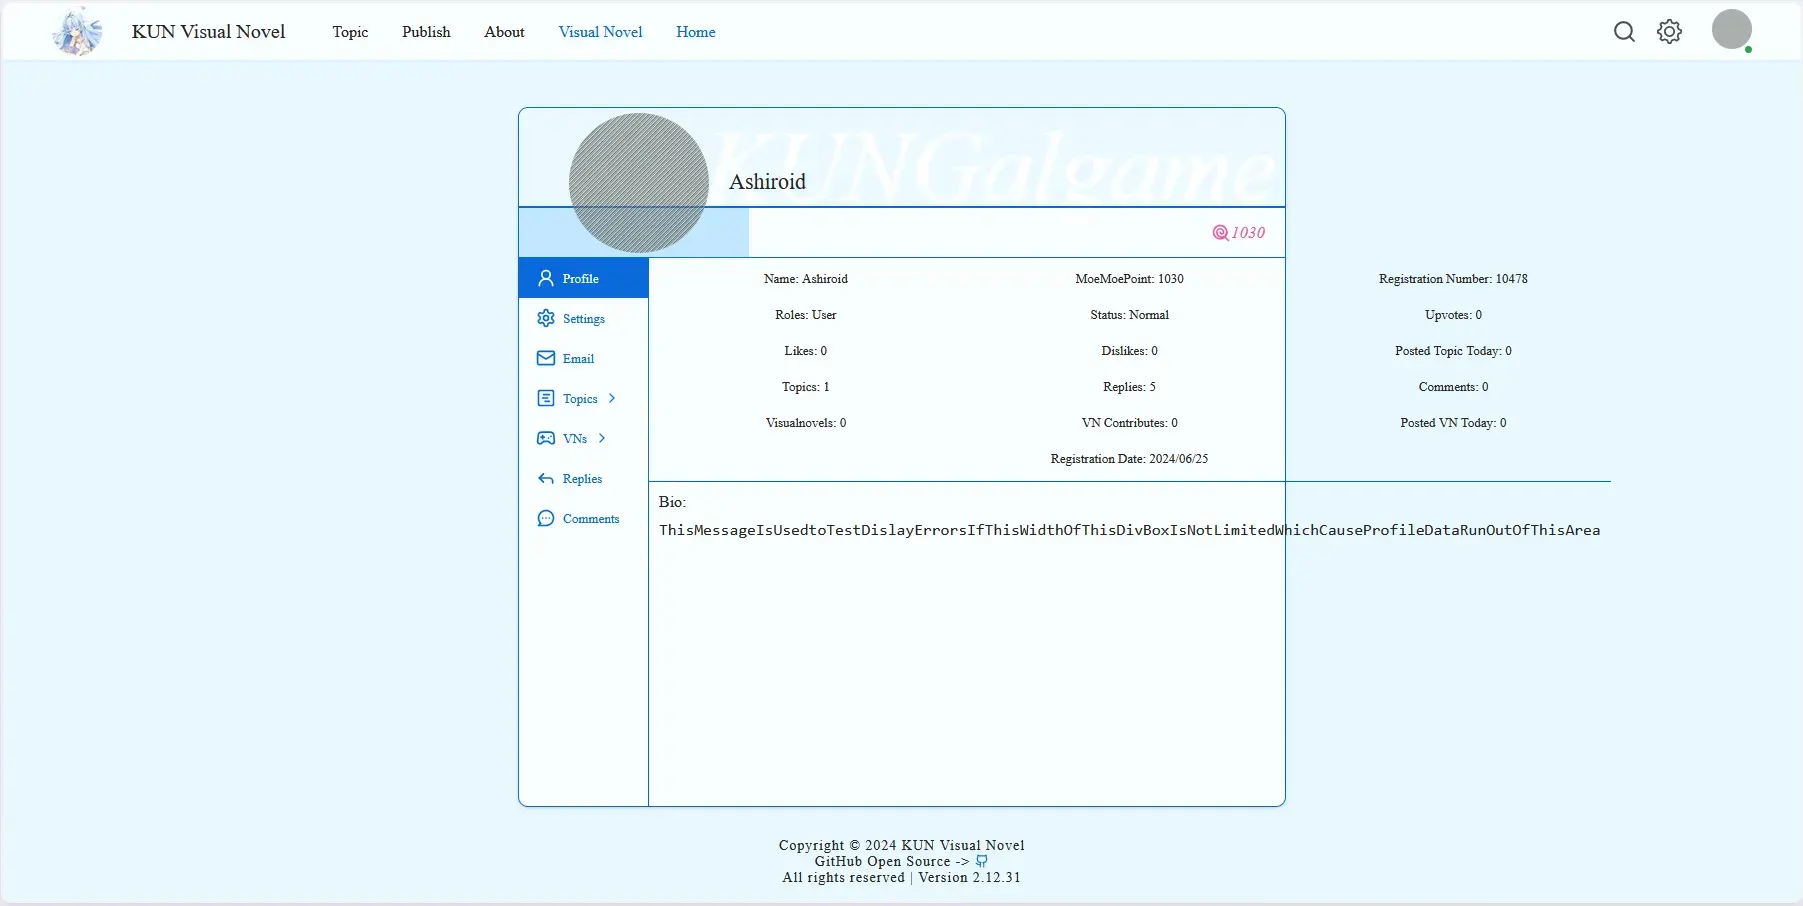1803x906 pixels.
Task: Click 'Posted VN Today: 0' text
Action: [x=1453, y=423]
